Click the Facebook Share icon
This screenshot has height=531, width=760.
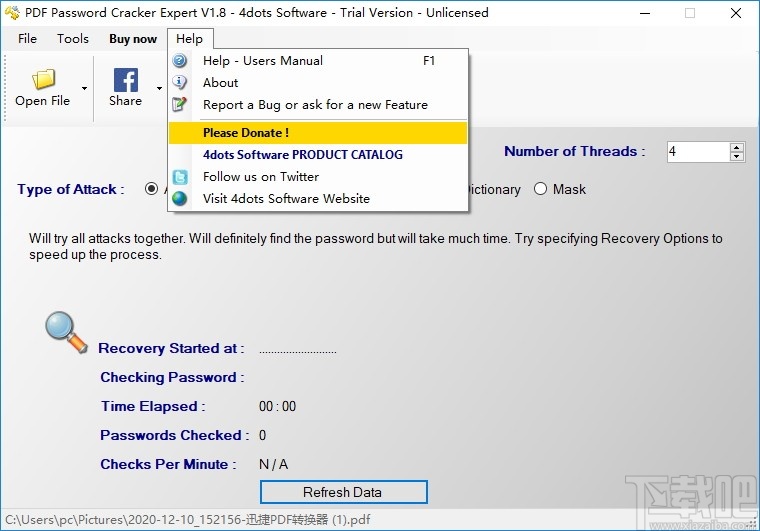pos(126,80)
